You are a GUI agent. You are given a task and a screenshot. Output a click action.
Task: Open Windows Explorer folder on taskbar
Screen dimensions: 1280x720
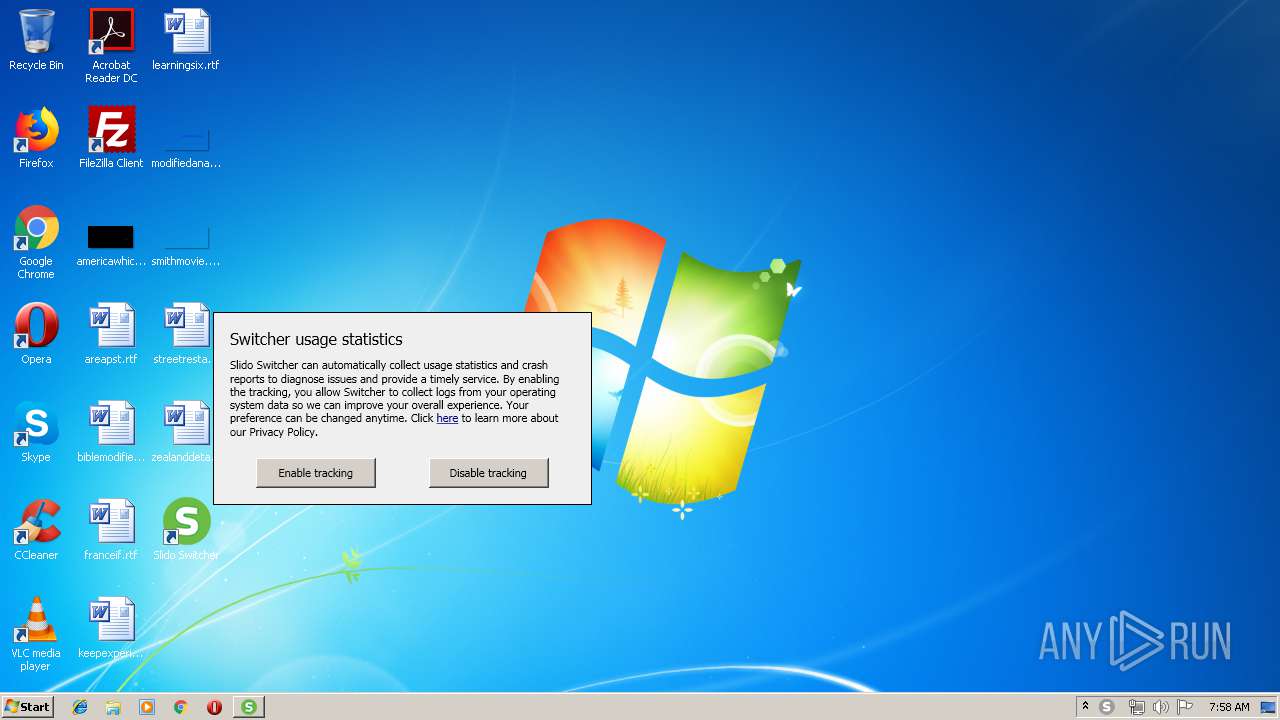pos(113,707)
